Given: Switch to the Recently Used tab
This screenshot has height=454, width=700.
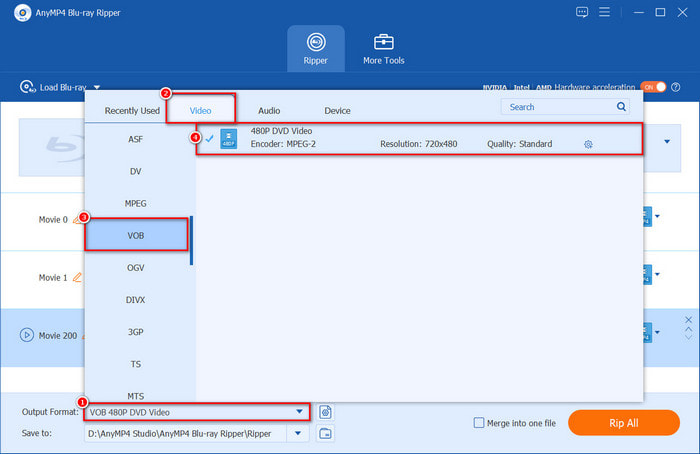Looking at the screenshot, I should [132, 111].
